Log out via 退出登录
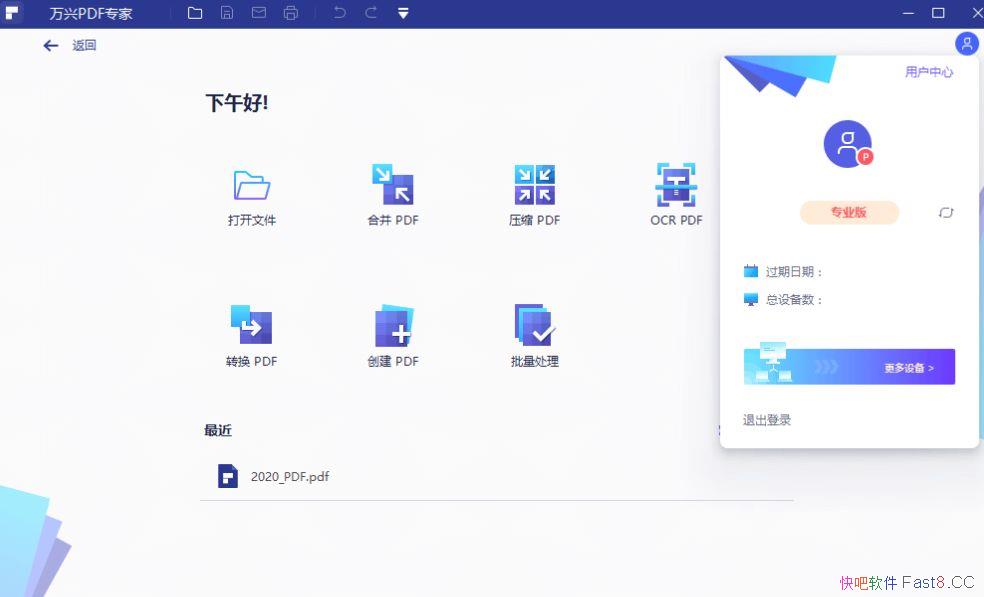 (767, 420)
